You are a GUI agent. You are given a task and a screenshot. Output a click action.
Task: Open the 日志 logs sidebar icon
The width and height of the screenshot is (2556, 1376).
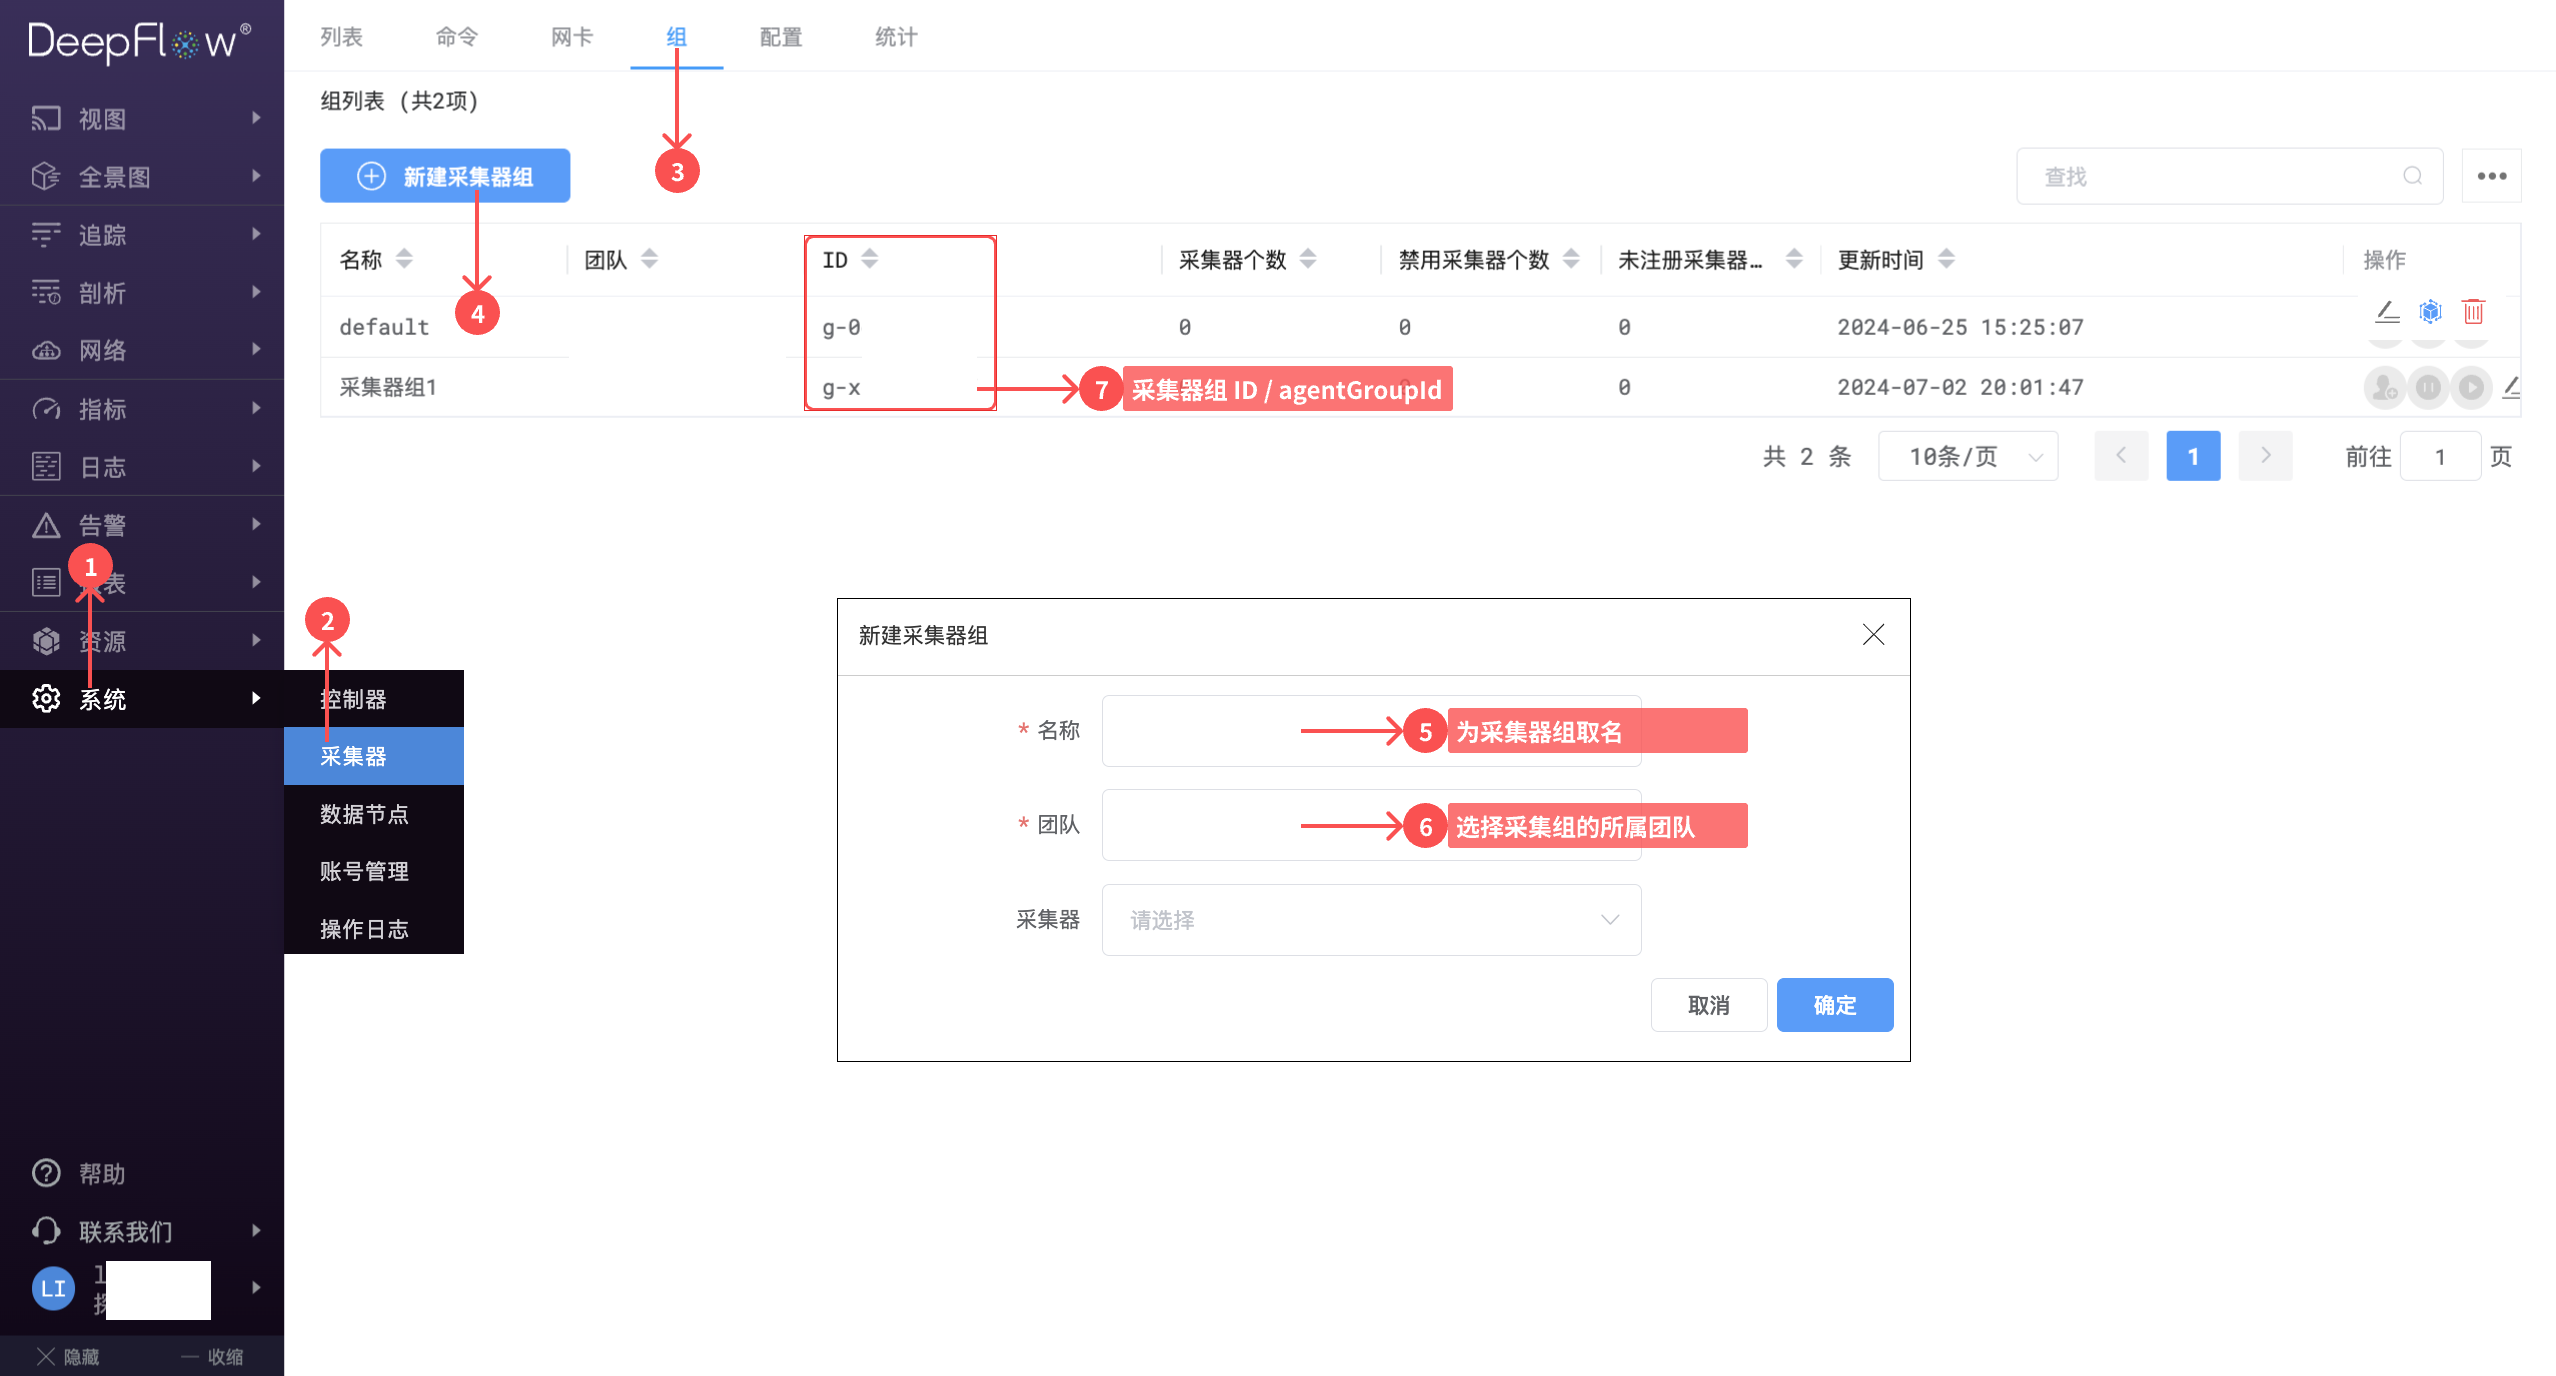pyautogui.click(x=46, y=466)
